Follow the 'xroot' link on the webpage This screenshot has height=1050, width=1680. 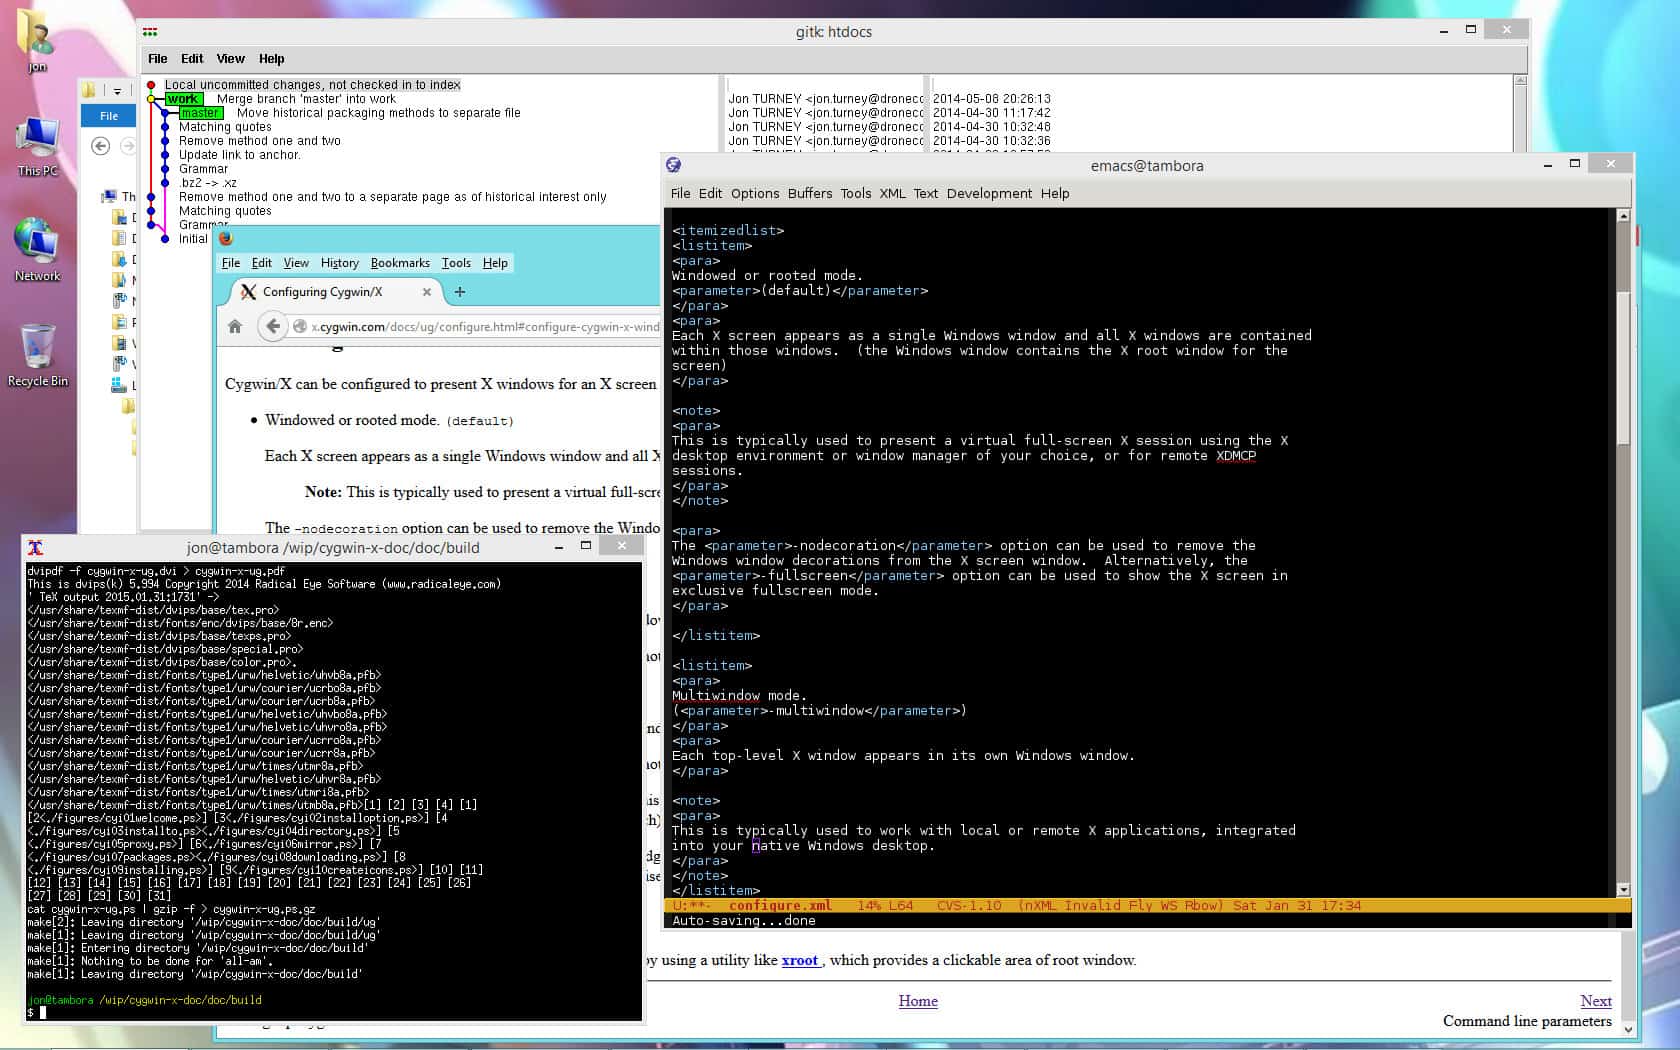coord(799,960)
